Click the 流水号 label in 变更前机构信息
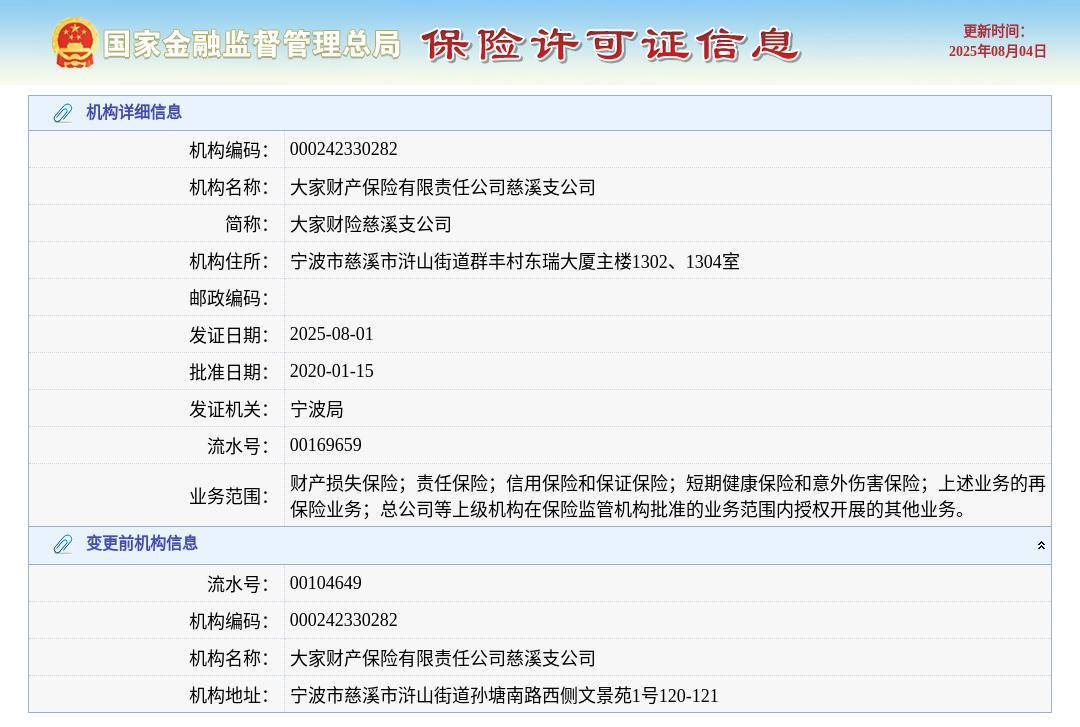 (238, 584)
